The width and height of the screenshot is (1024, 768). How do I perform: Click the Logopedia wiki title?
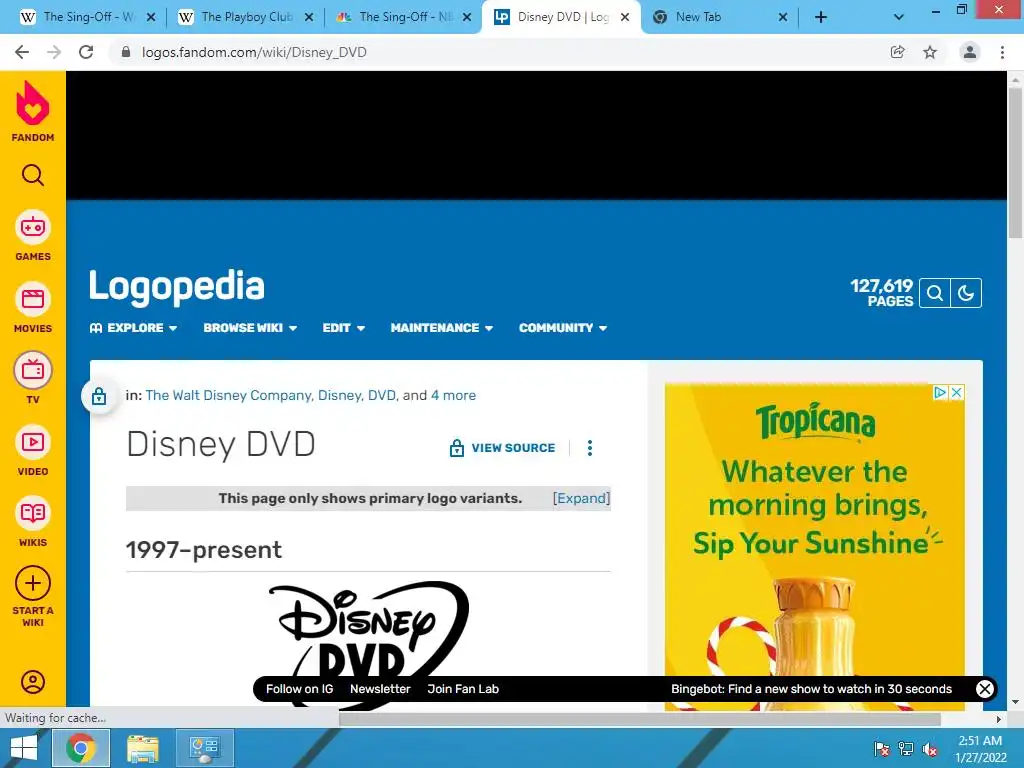tap(177, 287)
